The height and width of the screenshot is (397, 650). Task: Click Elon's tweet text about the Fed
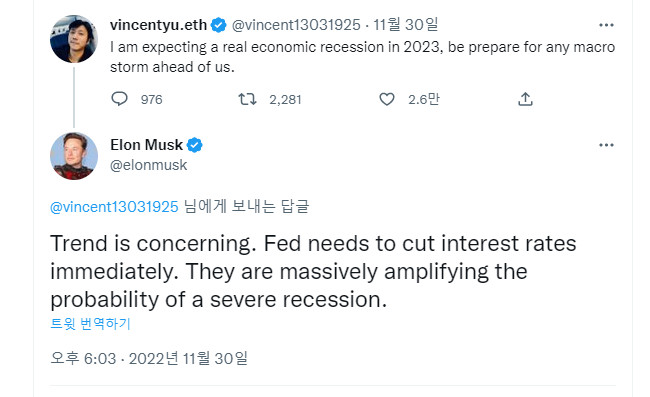click(x=313, y=271)
